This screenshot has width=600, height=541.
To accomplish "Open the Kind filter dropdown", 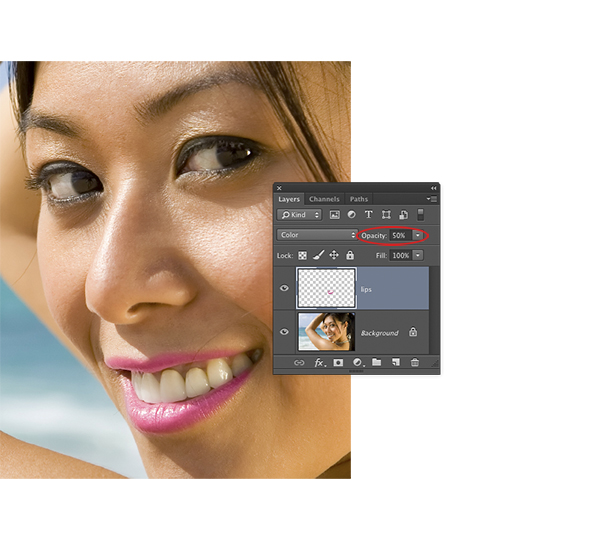I will click(299, 215).
